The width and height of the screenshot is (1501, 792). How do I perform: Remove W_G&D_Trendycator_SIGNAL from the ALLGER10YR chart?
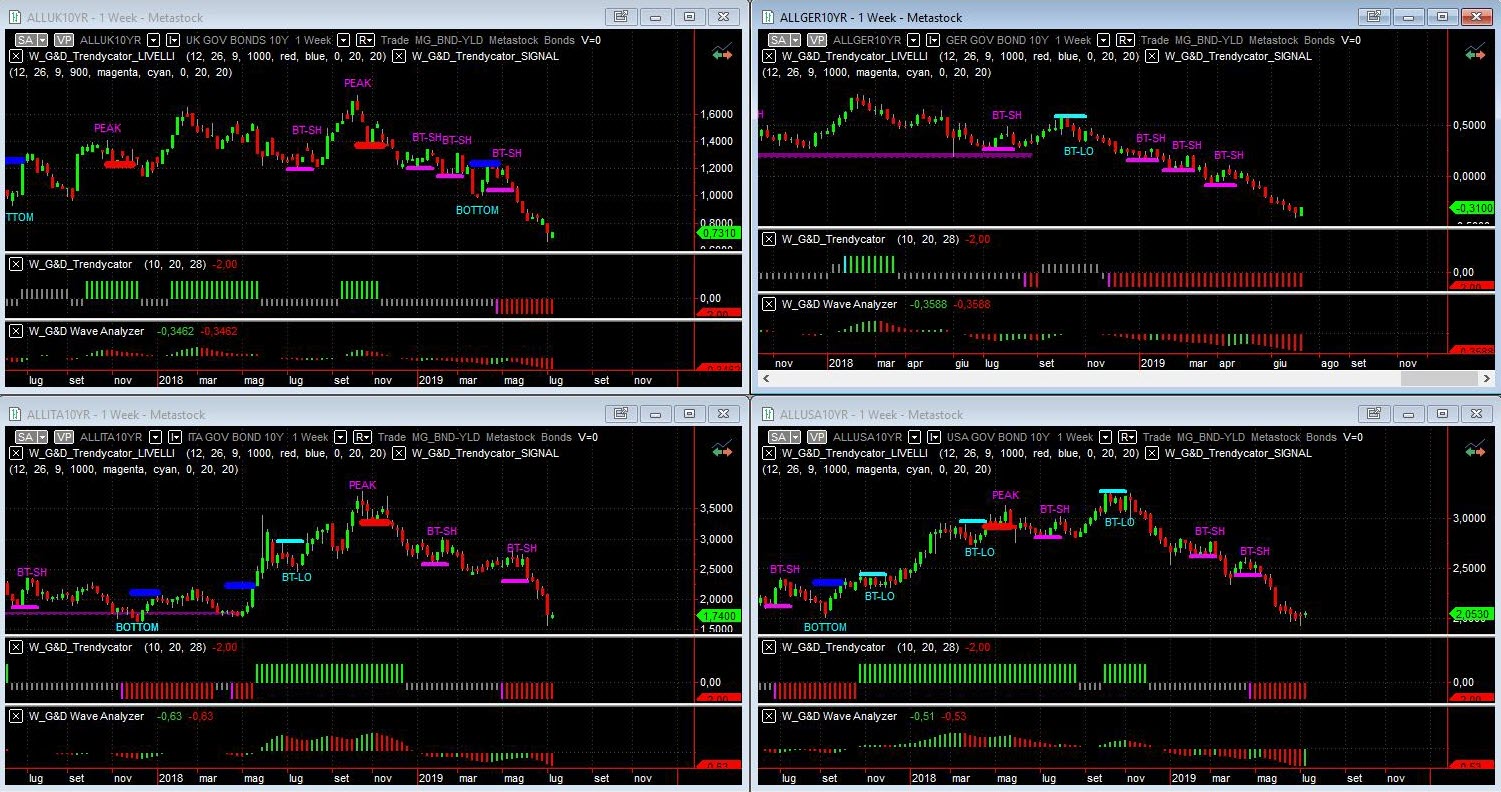1152,56
